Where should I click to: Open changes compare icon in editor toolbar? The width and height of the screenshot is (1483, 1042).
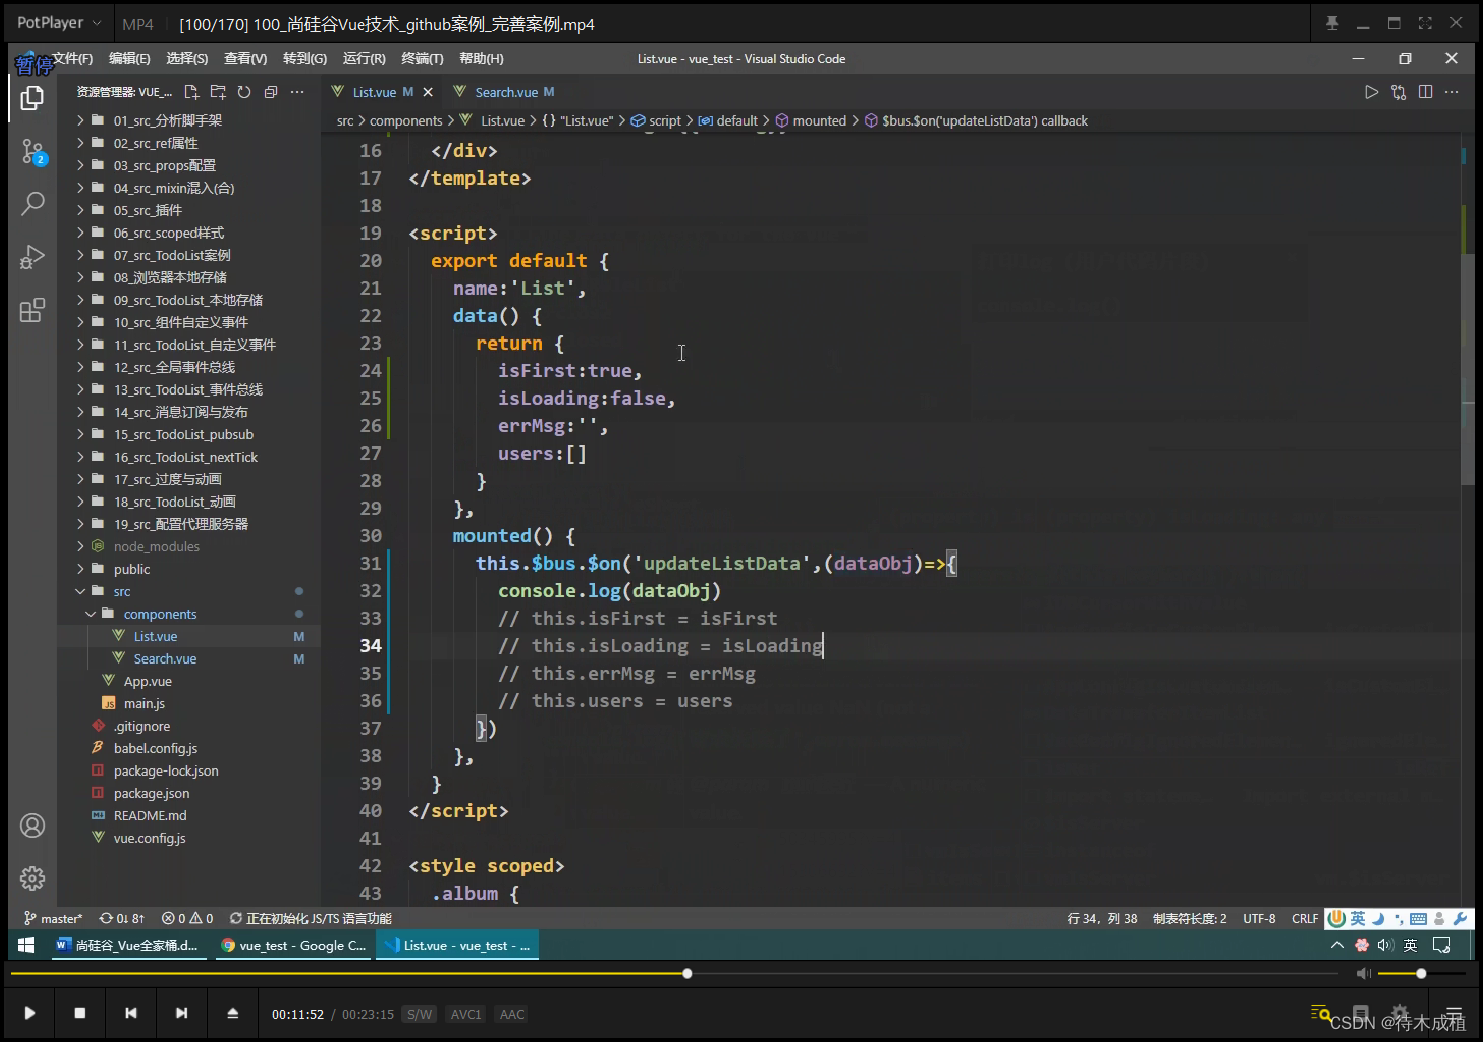coord(1398,92)
